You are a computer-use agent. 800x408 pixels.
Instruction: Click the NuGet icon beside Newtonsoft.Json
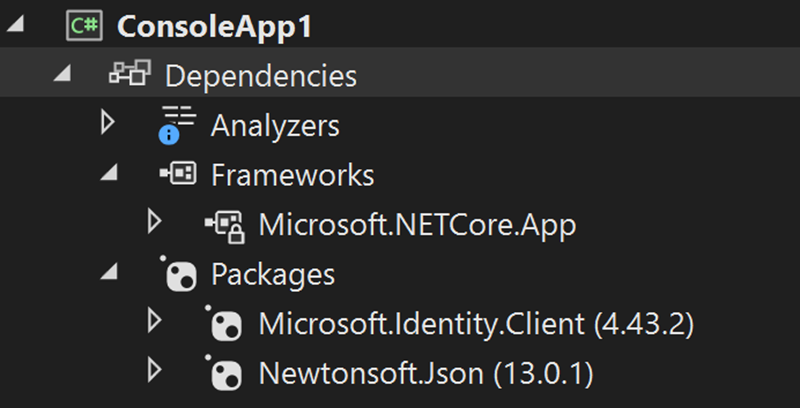point(223,372)
